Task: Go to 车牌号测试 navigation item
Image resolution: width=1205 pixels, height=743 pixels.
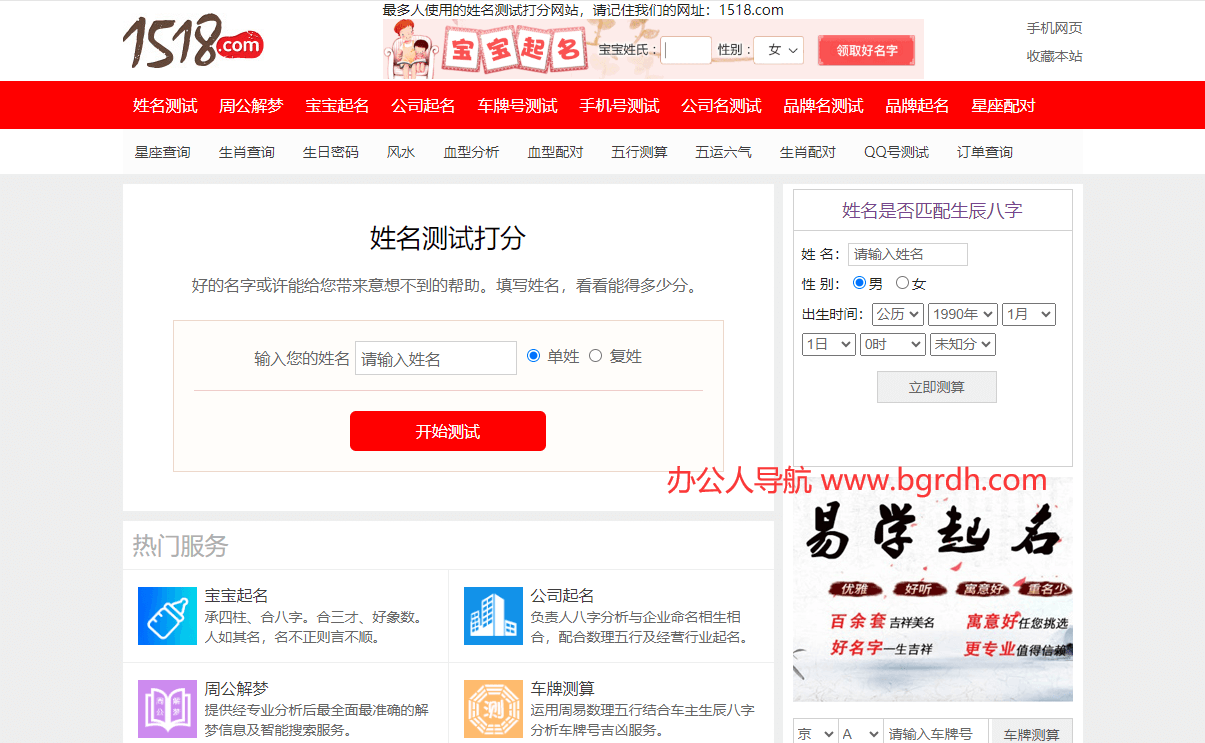Action: pos(517,106)
